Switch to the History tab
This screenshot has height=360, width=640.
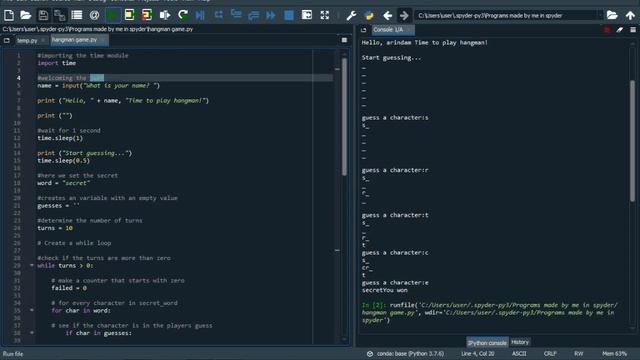click(520, 342)
